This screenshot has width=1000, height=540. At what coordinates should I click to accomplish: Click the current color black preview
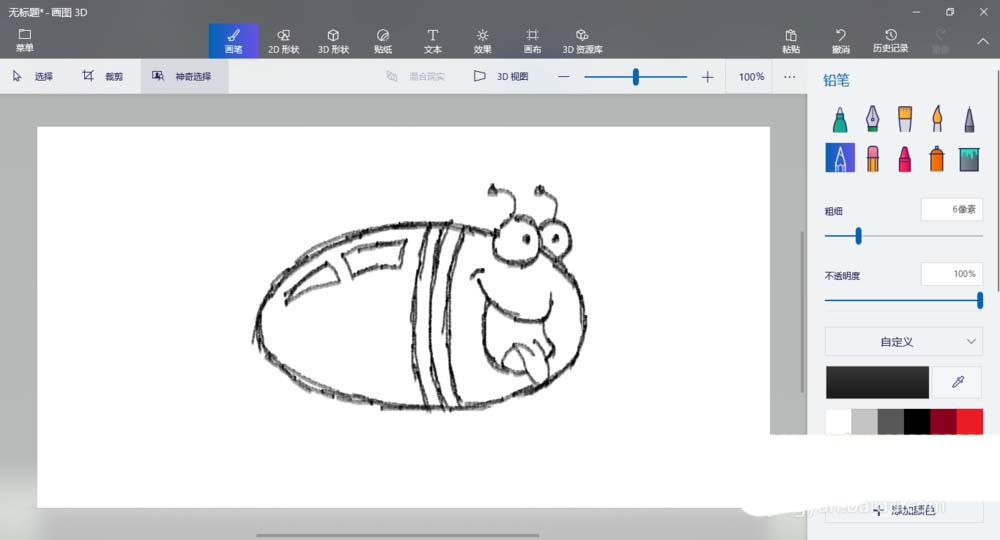pos(877,382)
